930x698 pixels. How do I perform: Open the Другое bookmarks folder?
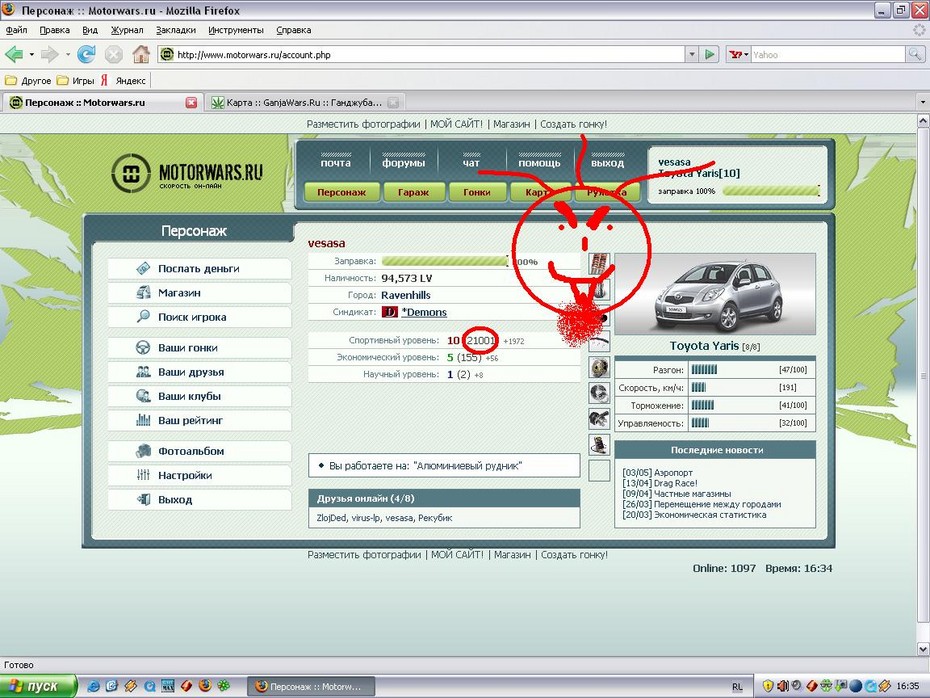[28, 81]
